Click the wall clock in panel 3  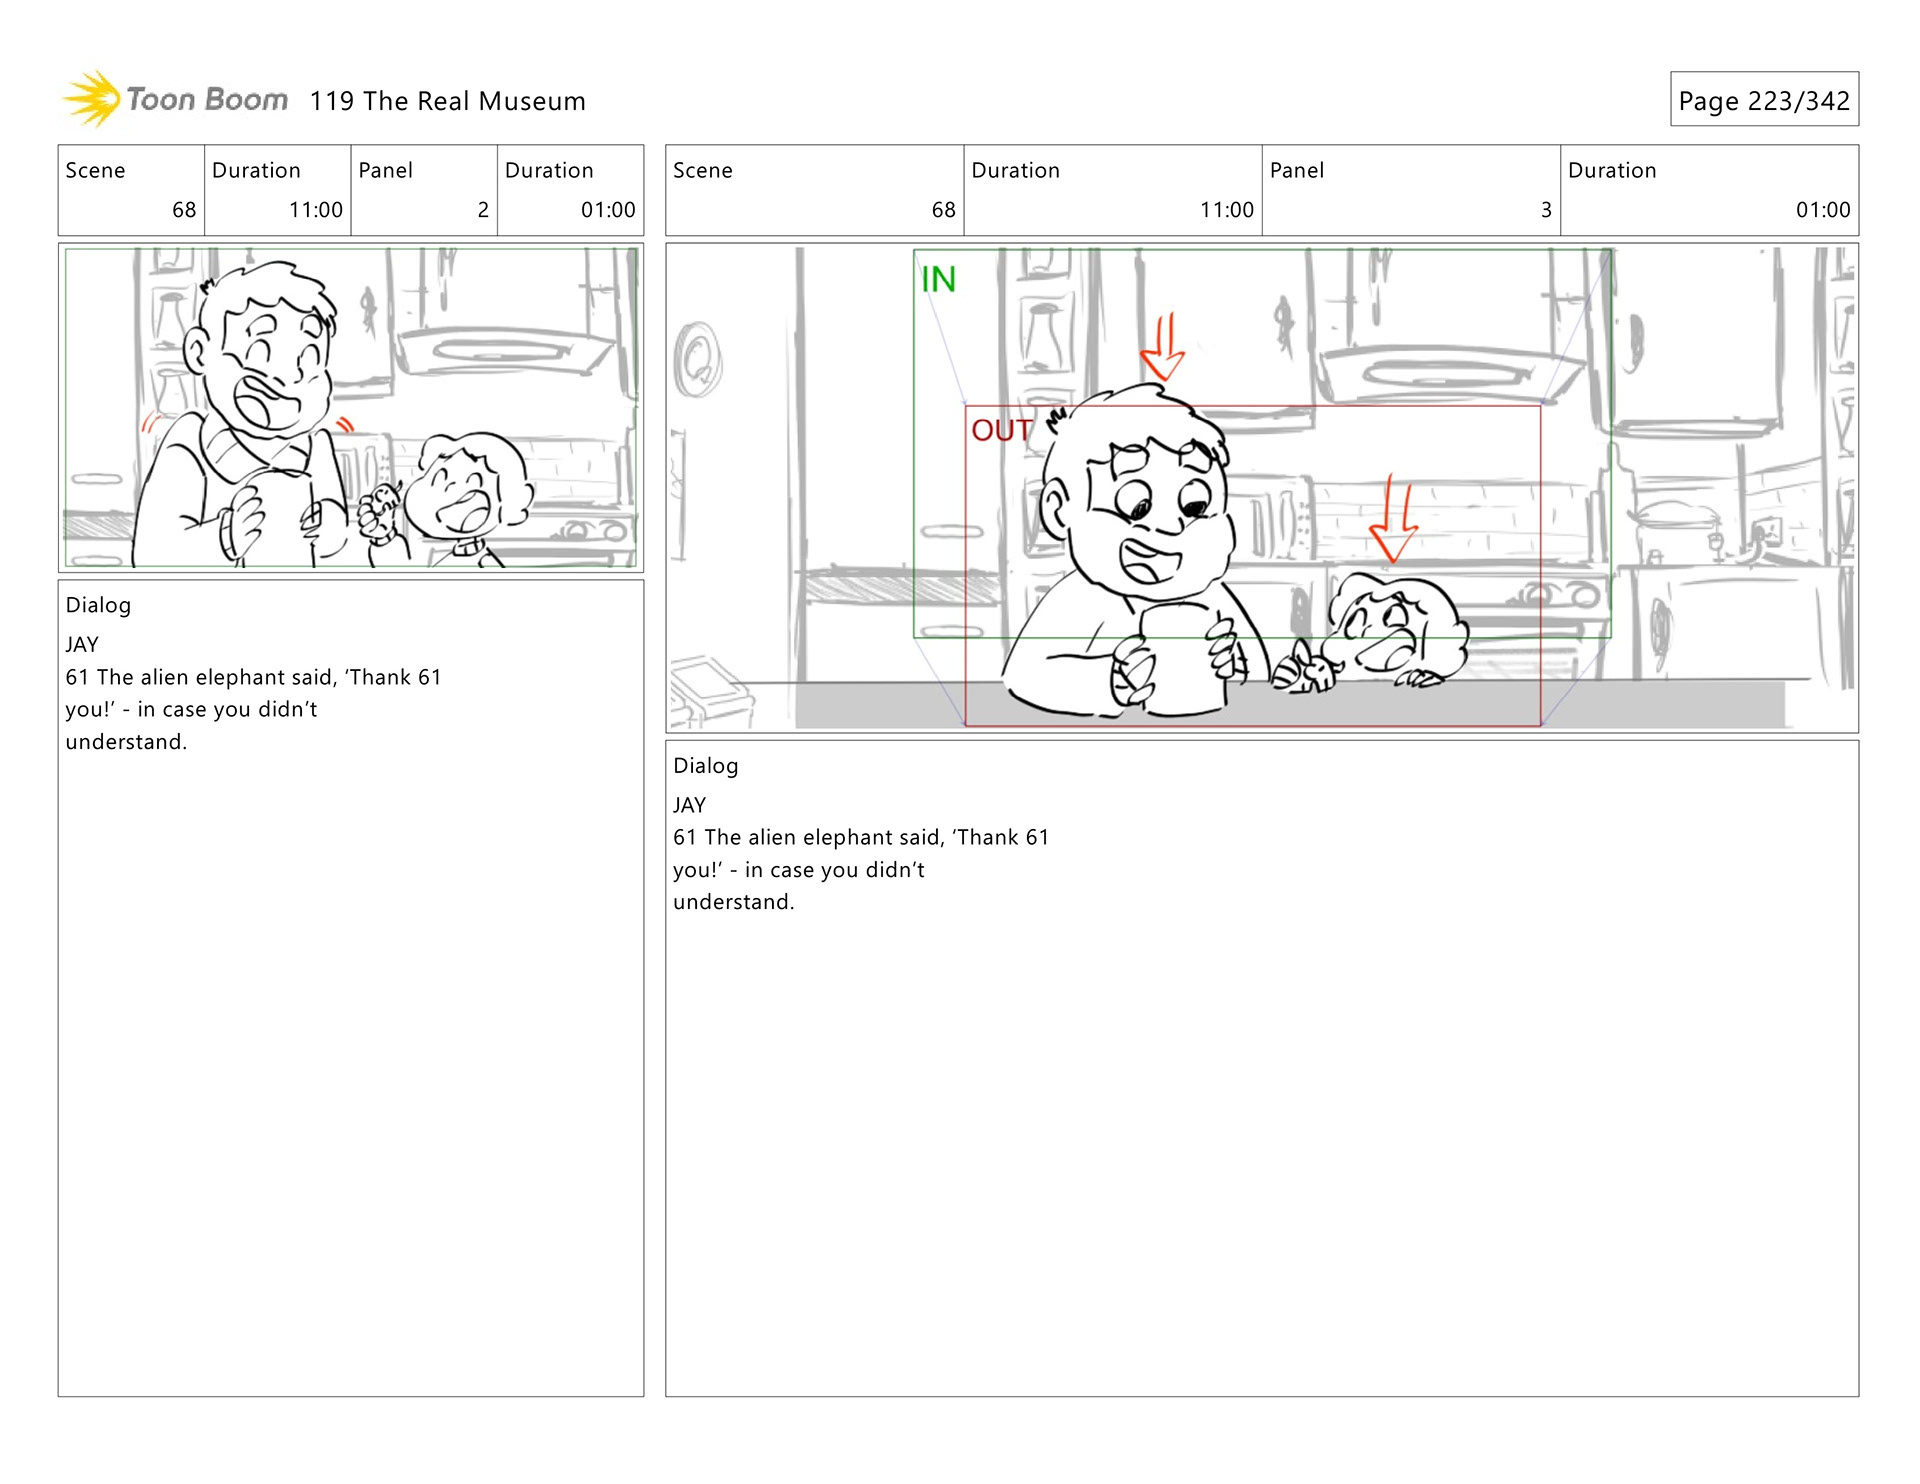click(697, 360)
